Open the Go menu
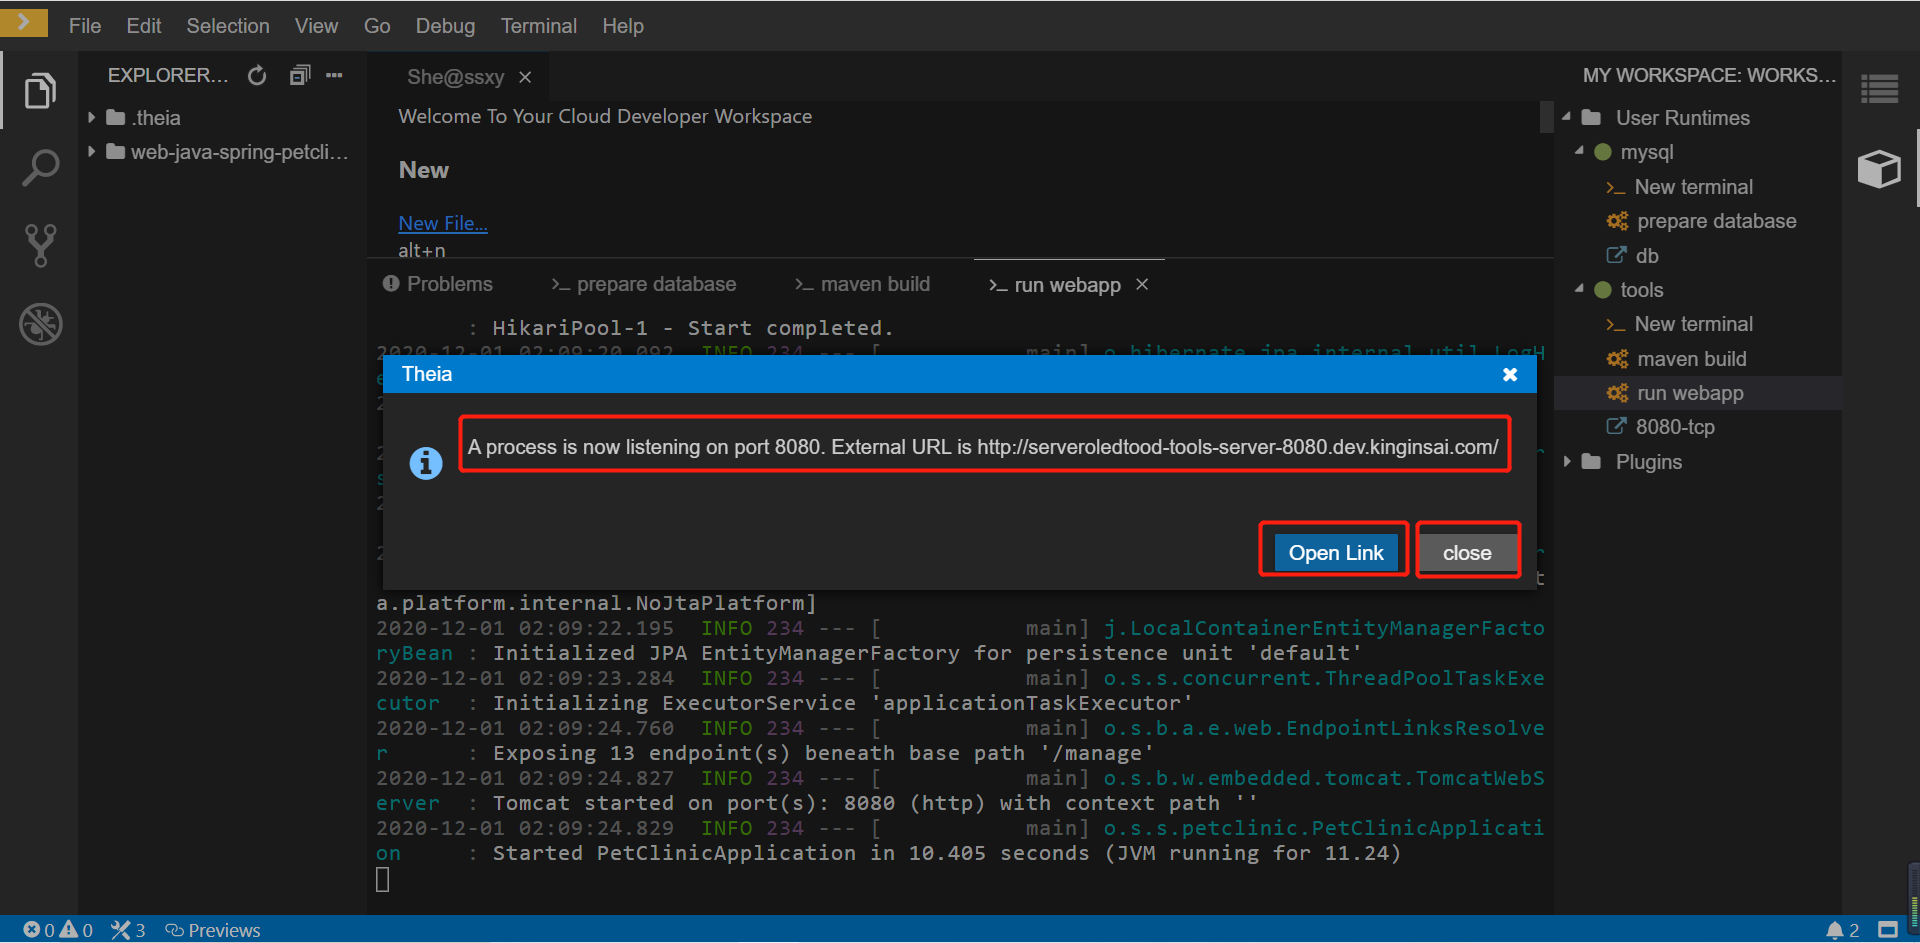 click(377, 26)
